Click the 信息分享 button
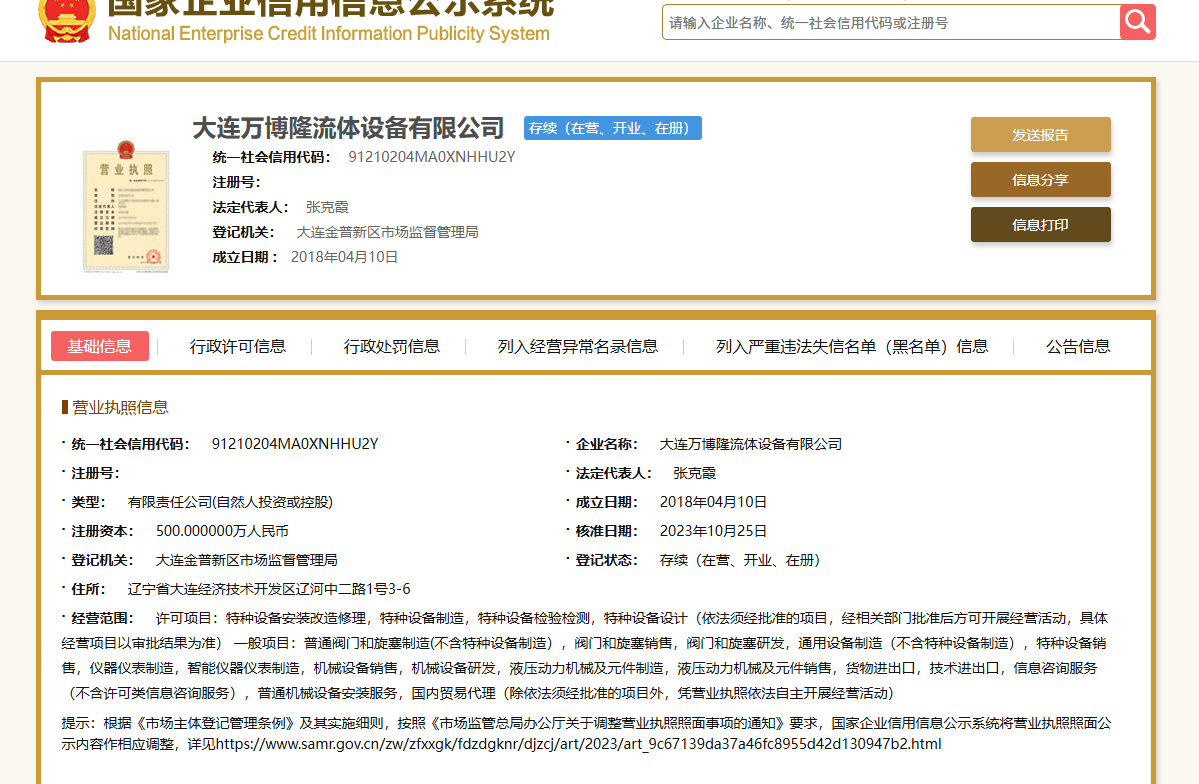This screenshot has width=1199, height=784. [1040, 180]
